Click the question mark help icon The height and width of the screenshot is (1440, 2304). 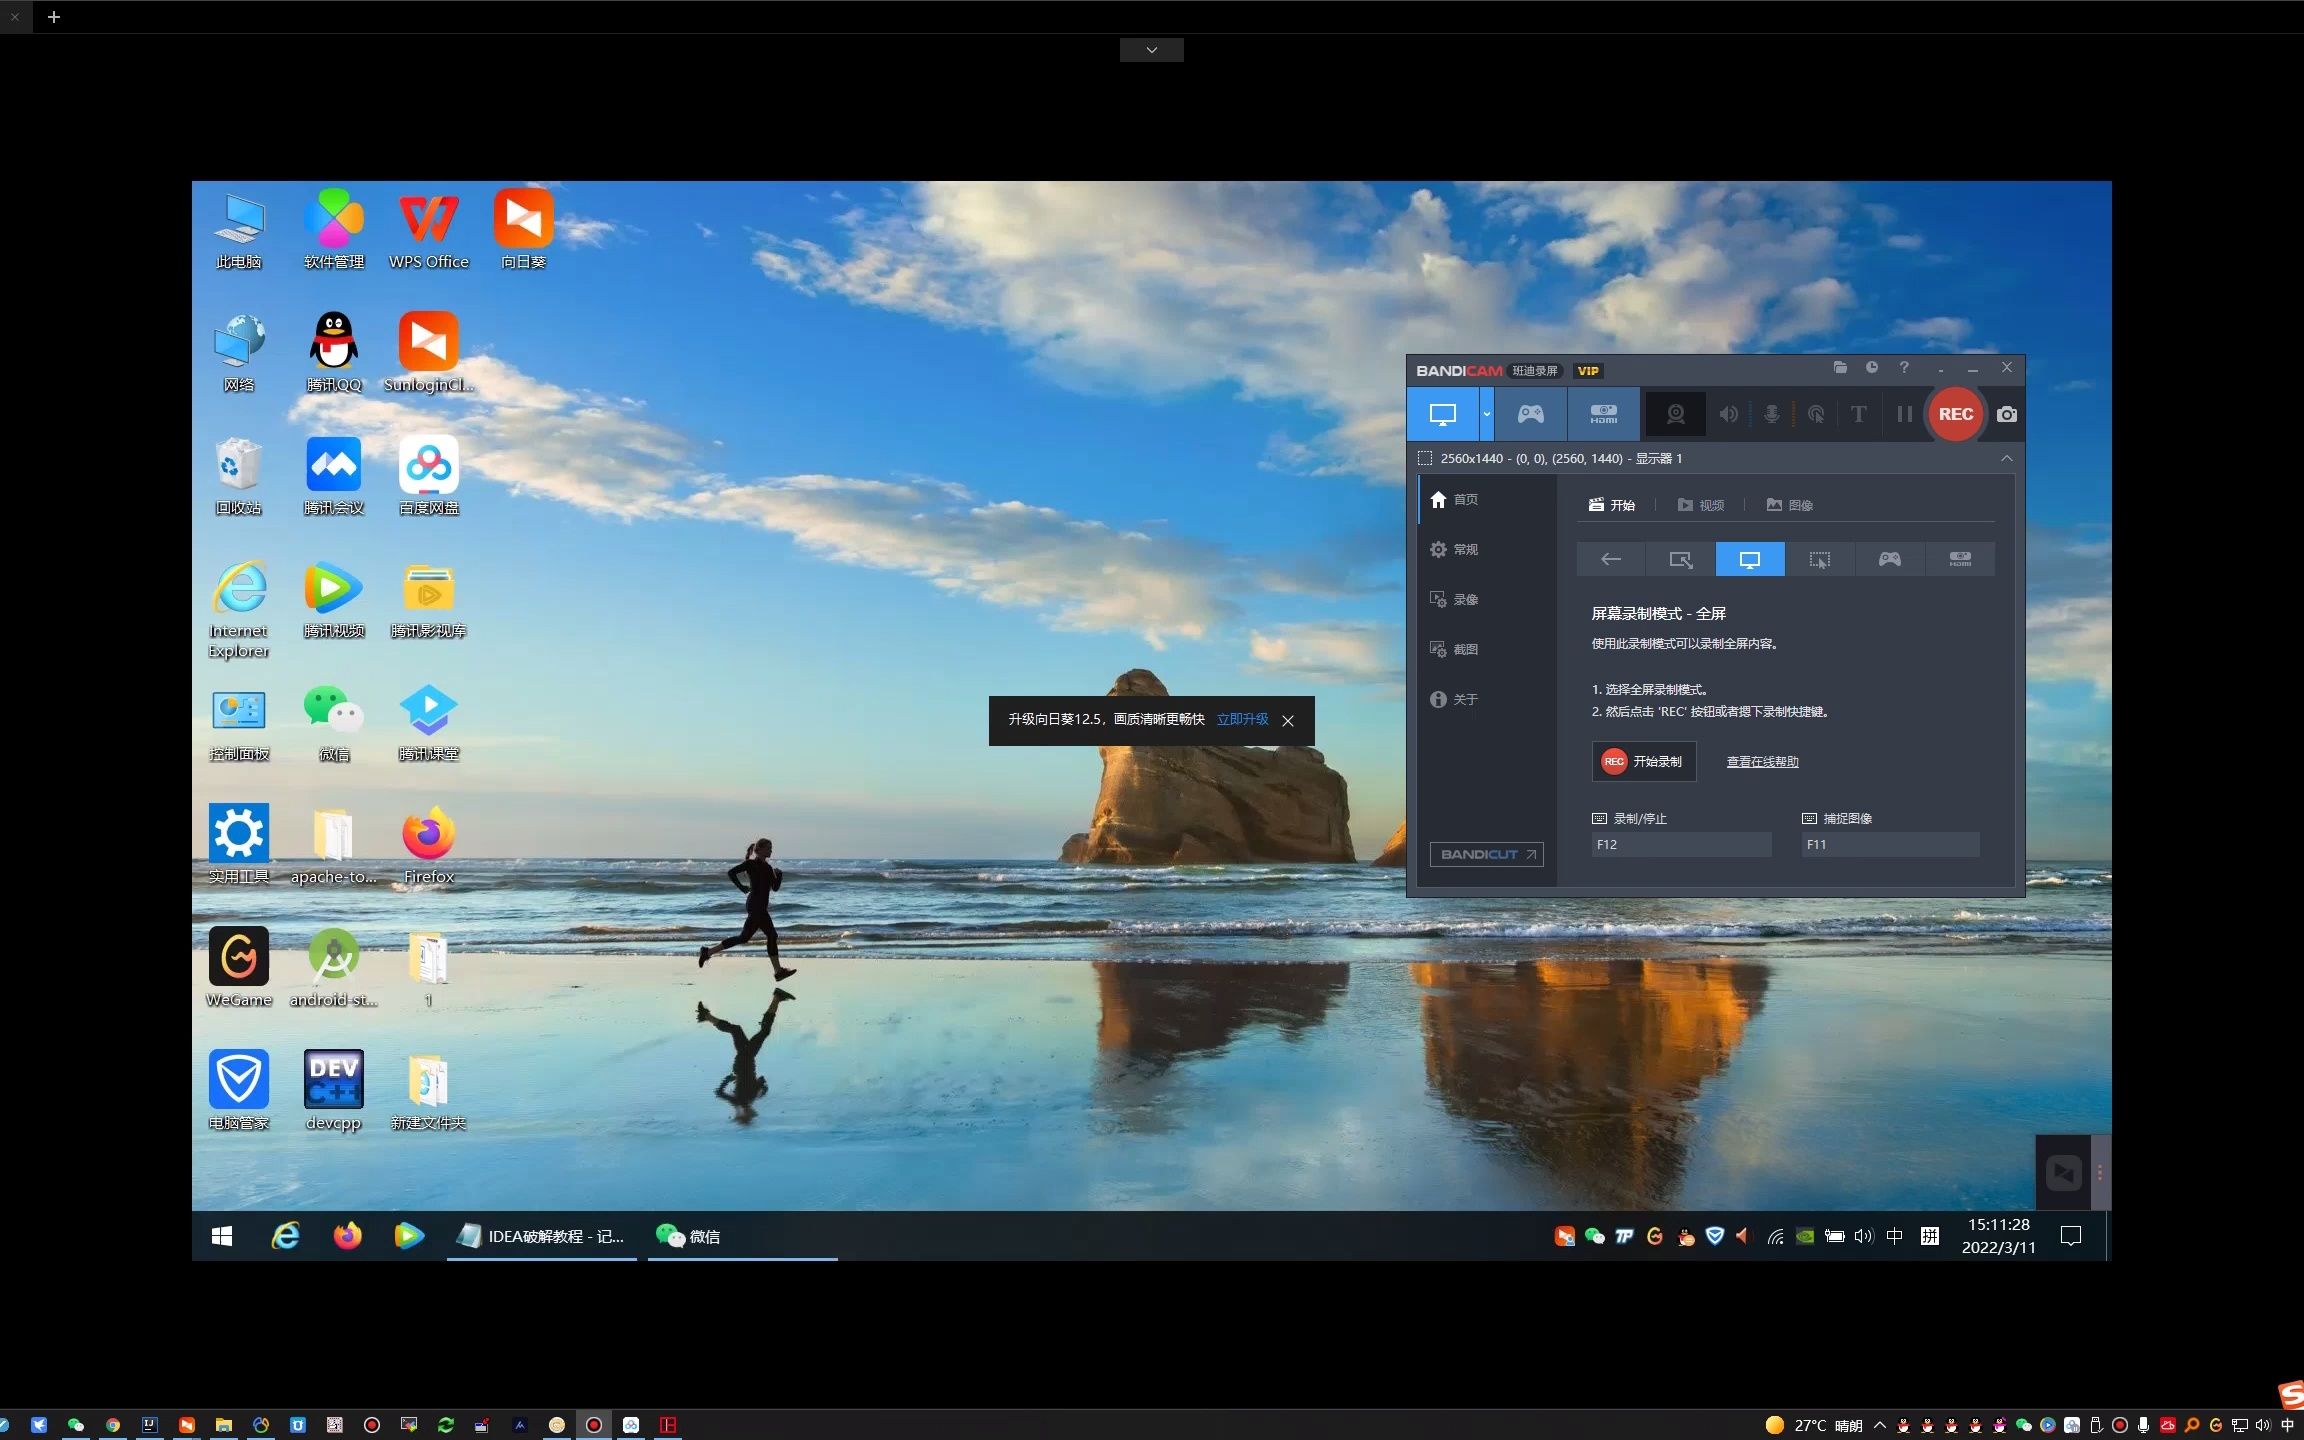click(x=1904, y=368)
